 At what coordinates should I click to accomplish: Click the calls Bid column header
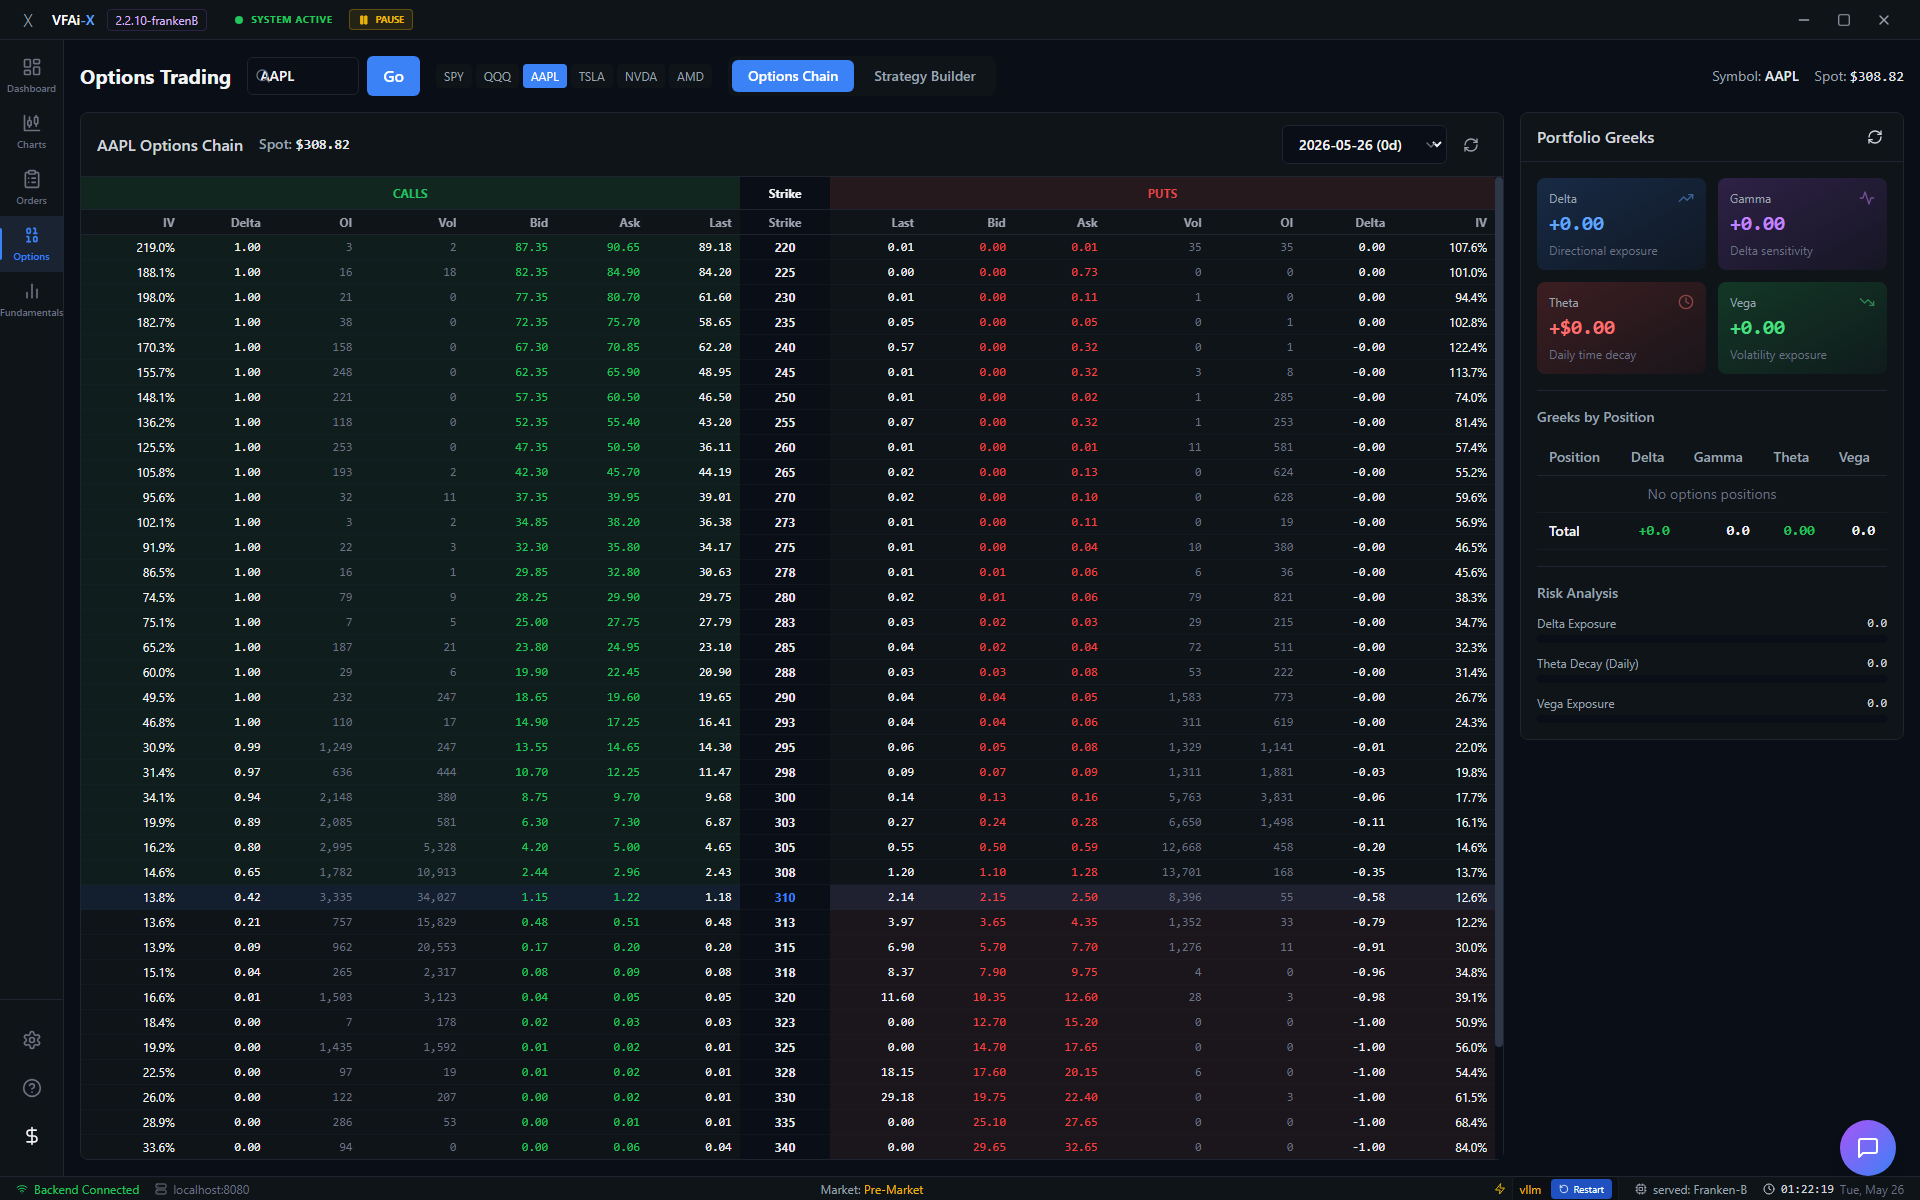coord(539,222)
